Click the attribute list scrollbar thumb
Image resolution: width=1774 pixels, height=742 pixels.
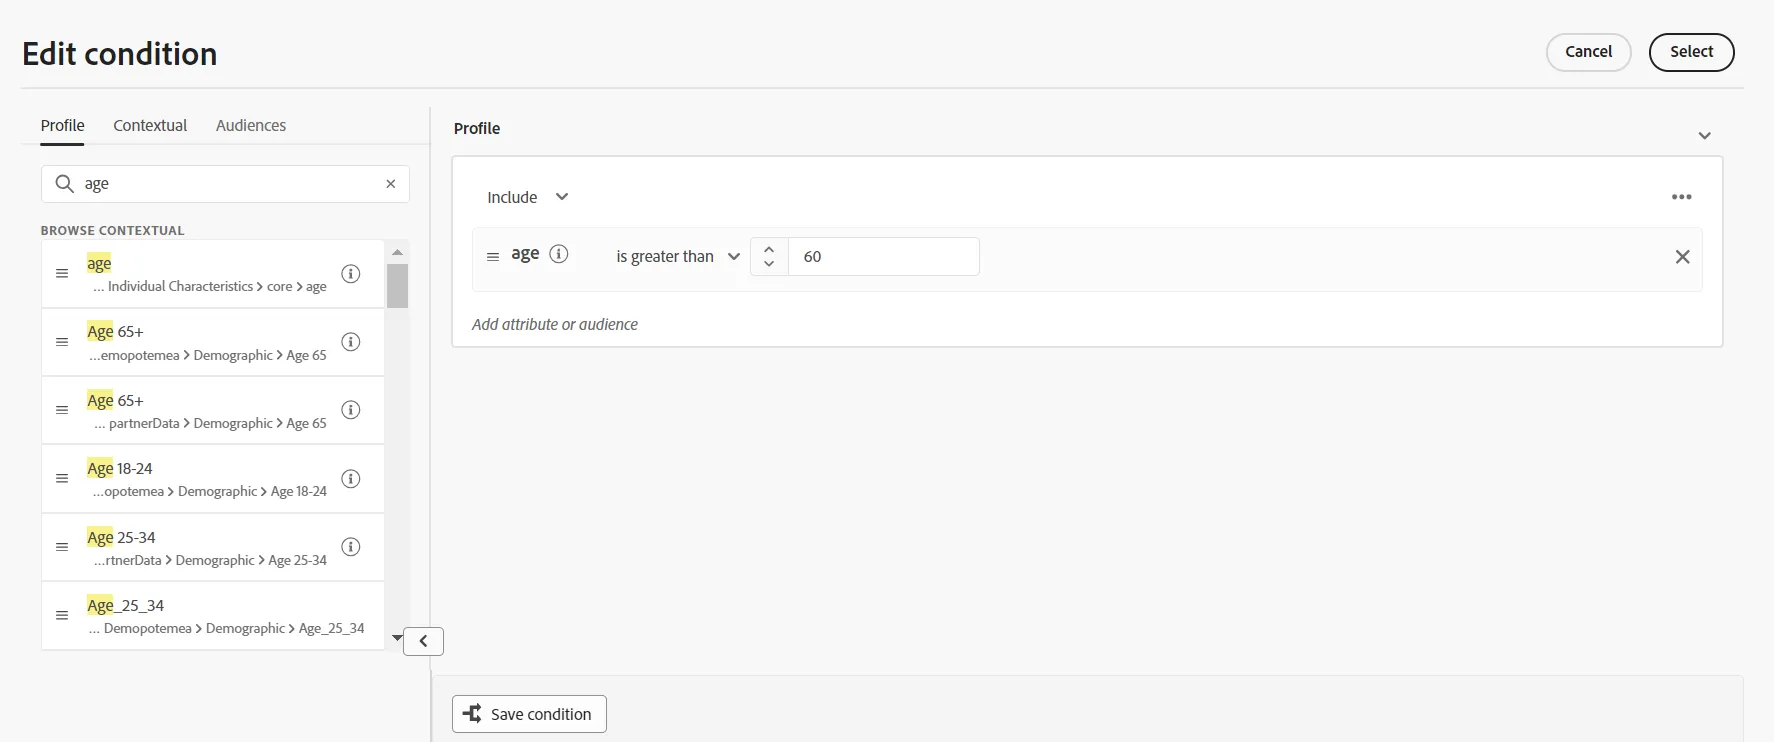397,286
